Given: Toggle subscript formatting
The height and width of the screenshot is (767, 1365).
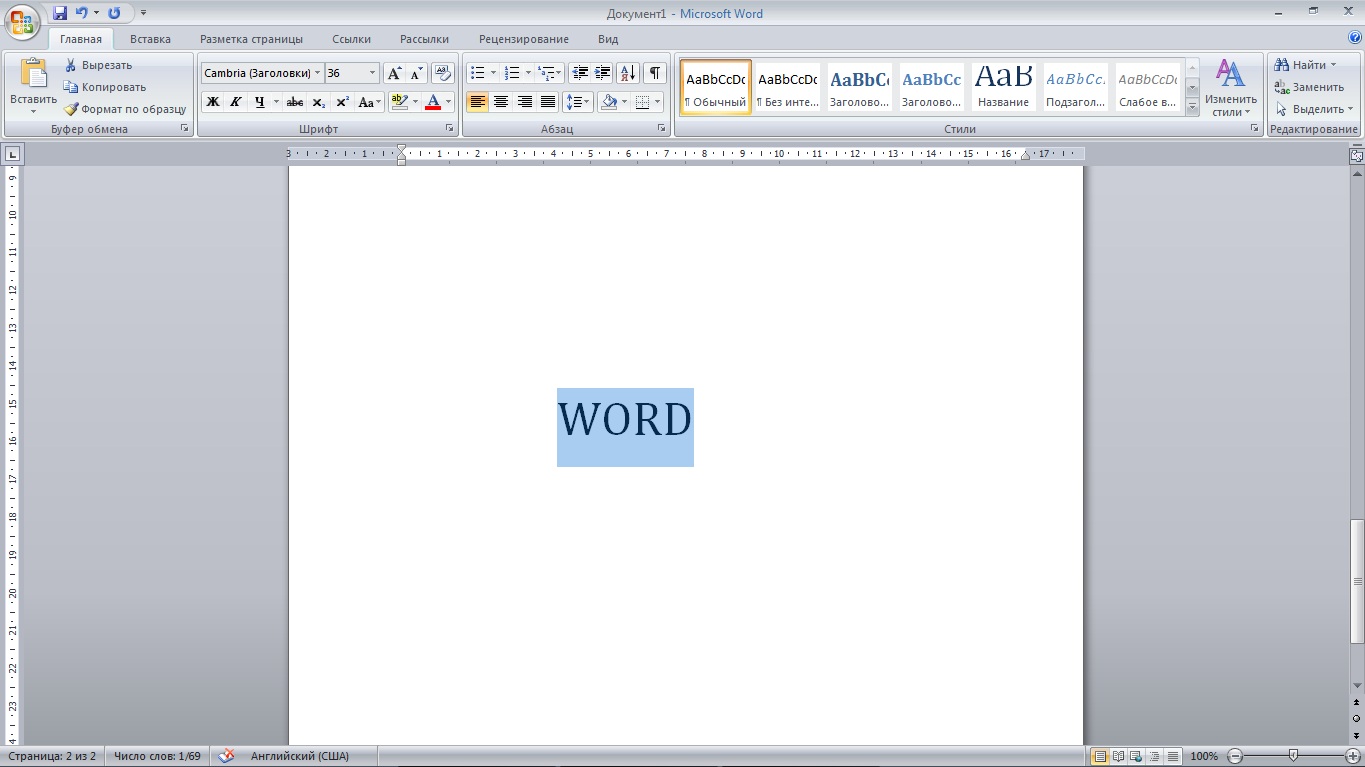Looking at the screenshot, I should click(x=318, y=102).
